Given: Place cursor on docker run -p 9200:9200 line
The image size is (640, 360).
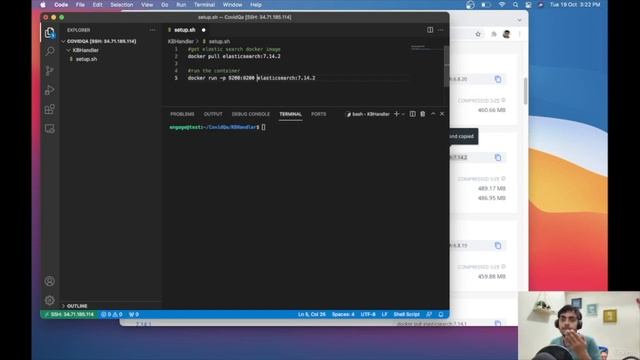Looking at the screenshot, I should (x=251, y=78).
